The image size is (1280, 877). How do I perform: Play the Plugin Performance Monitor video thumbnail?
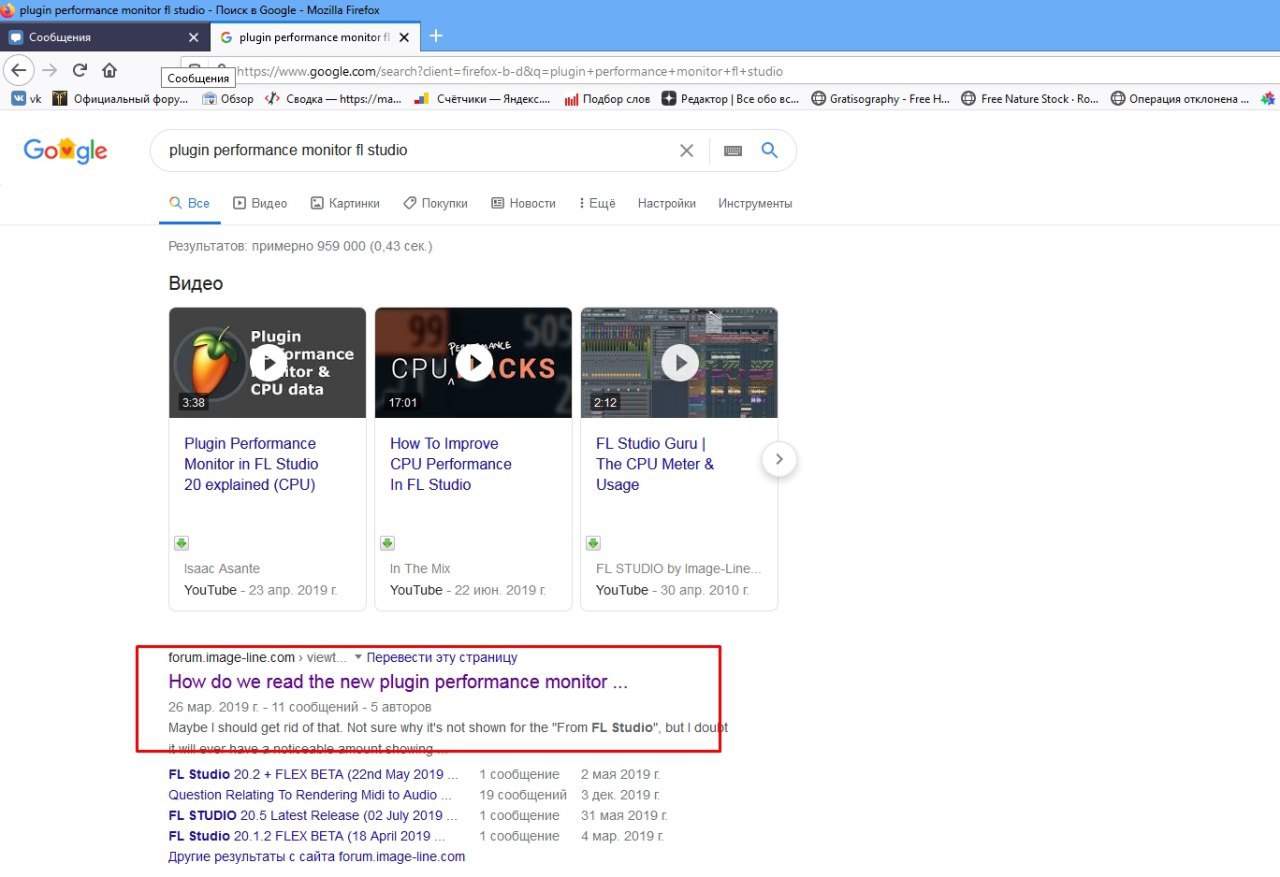[267, 362]
